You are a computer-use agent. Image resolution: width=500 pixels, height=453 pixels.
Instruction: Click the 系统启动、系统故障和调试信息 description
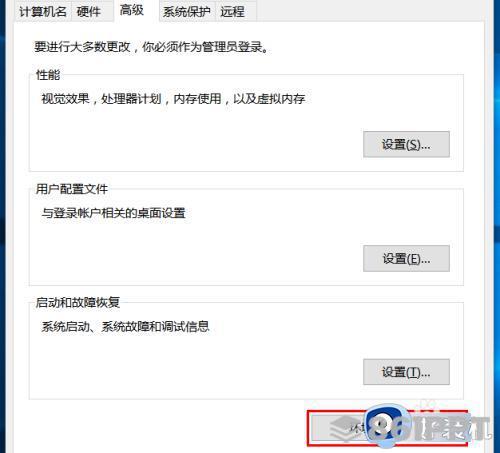pos(125,326)
